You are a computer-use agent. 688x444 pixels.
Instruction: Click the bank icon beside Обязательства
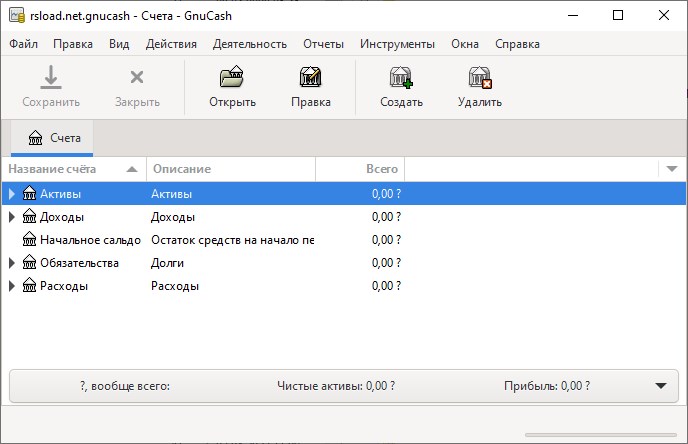click(29, 262)
